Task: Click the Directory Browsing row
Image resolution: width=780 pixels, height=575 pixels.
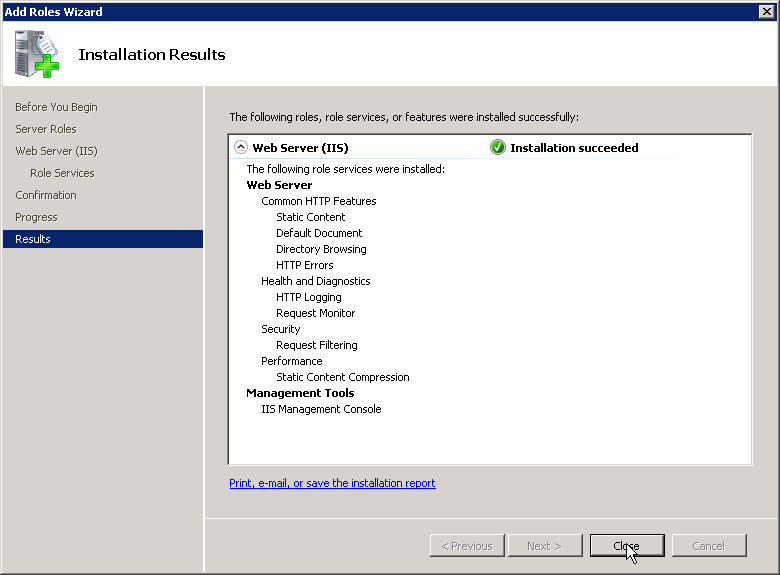Action: coord(321,249)
